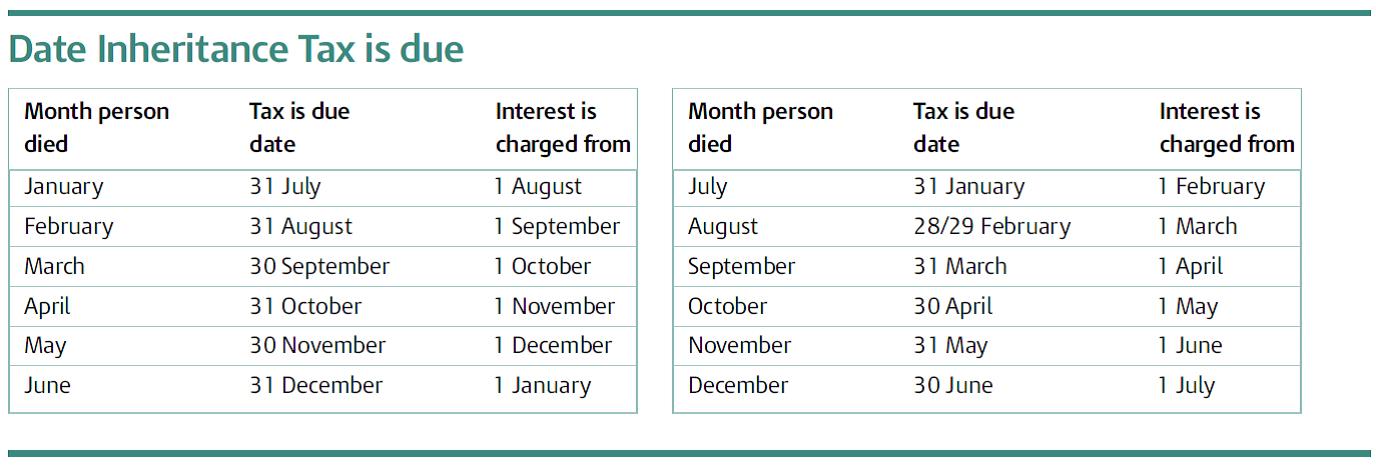Click the December month cell
This screenshot has width=1376, height=466.
(737, 386)
